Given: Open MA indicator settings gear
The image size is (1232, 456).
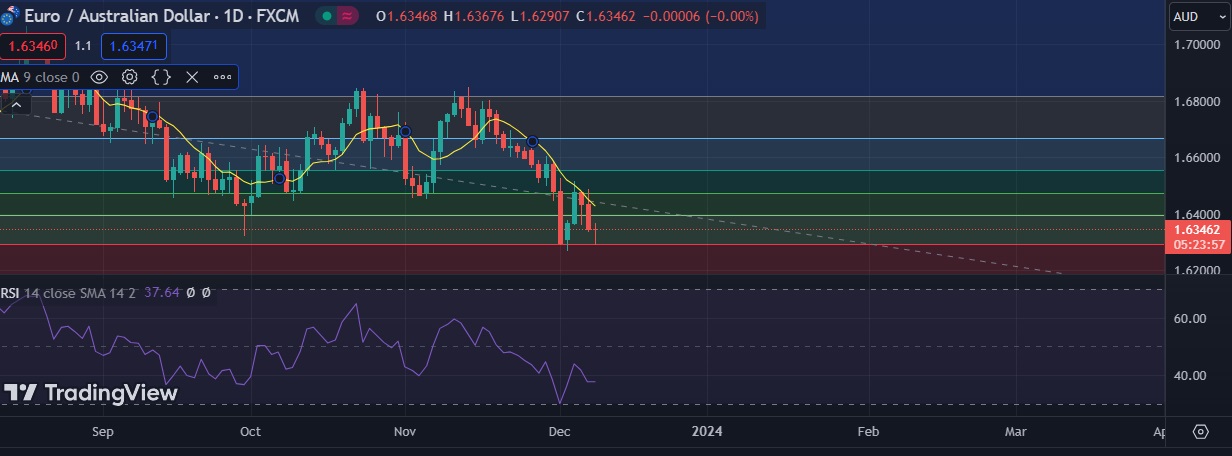Looking at the screenshot, I should click(130, 77).
